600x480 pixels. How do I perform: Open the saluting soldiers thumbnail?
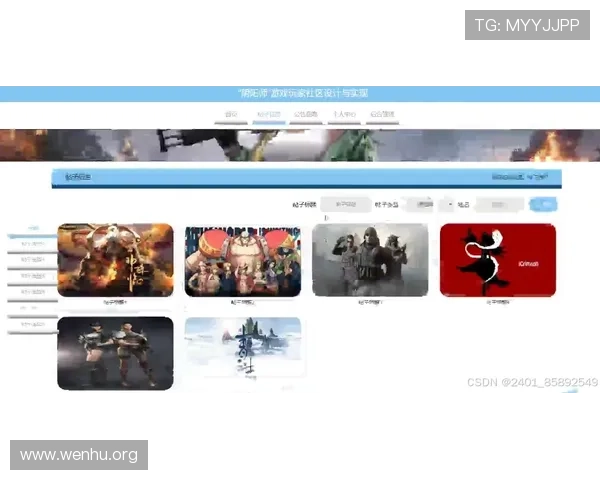pos(370,260)
